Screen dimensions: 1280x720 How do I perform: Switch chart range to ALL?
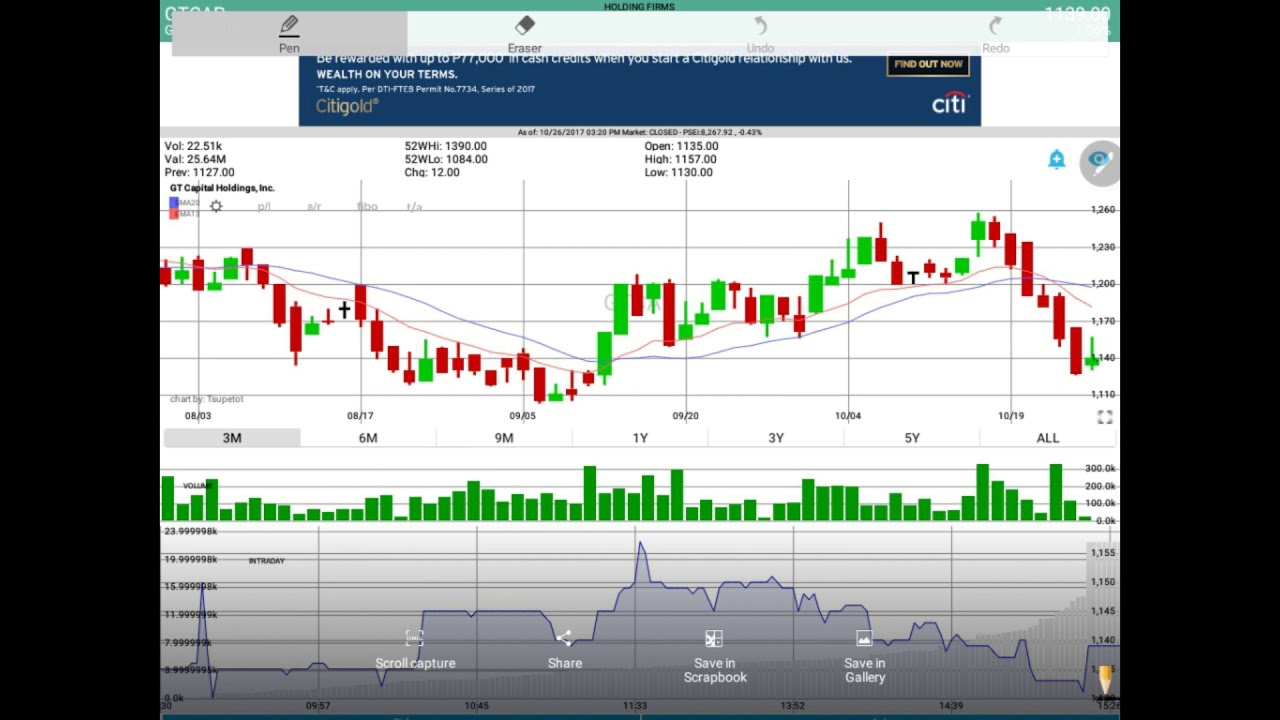click(x=1047, y=438)
